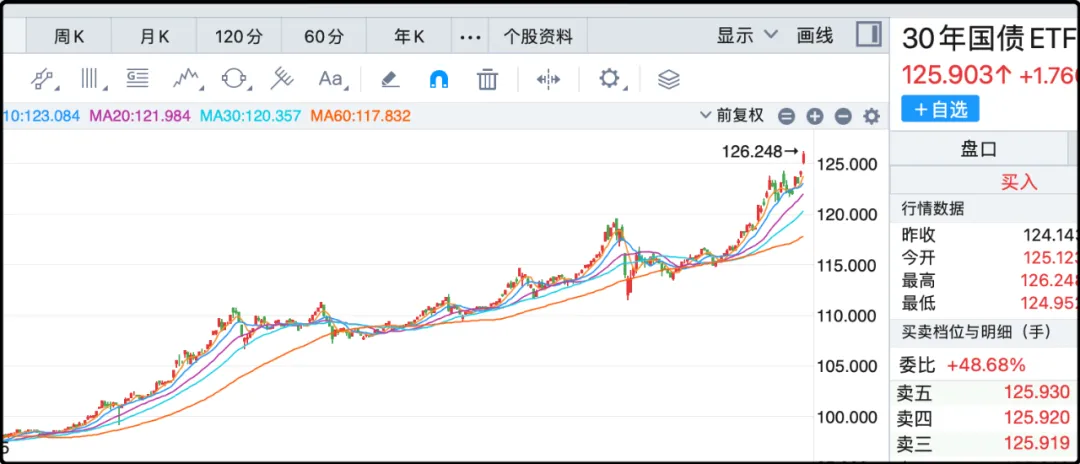Toggle the right side panel layout
Viewport: 1080px width, 464px height.
(868, 35)
